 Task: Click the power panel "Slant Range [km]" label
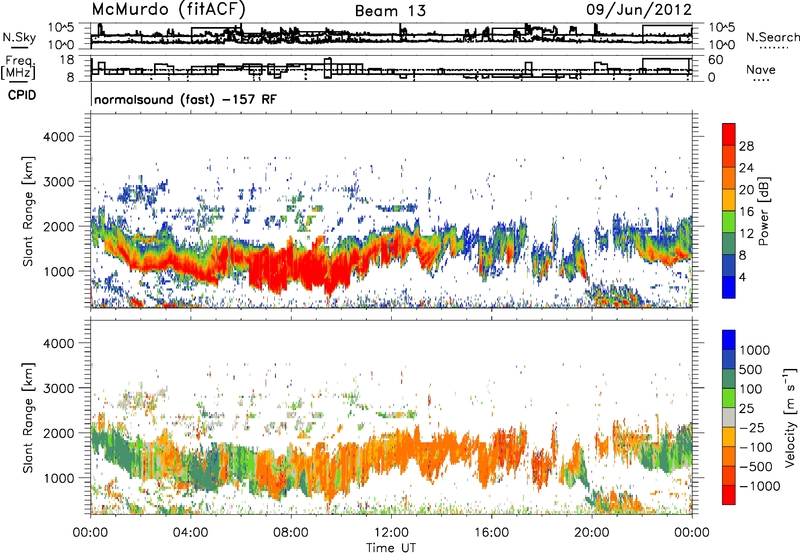click(x=28, y=211)
